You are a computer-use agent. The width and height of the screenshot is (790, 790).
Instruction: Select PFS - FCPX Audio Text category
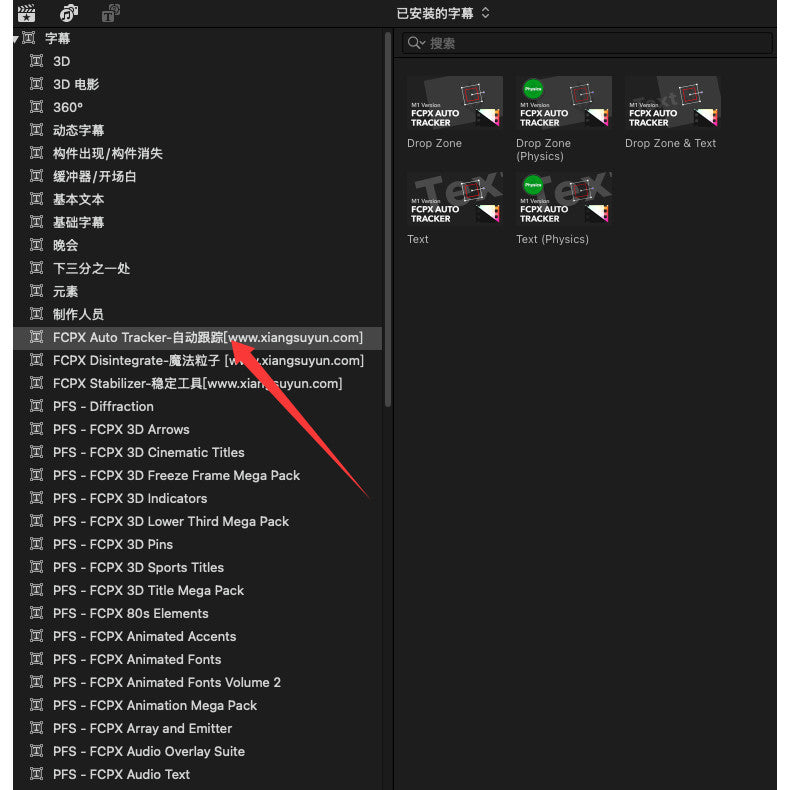pyautogui.click(x=198, y=774)
